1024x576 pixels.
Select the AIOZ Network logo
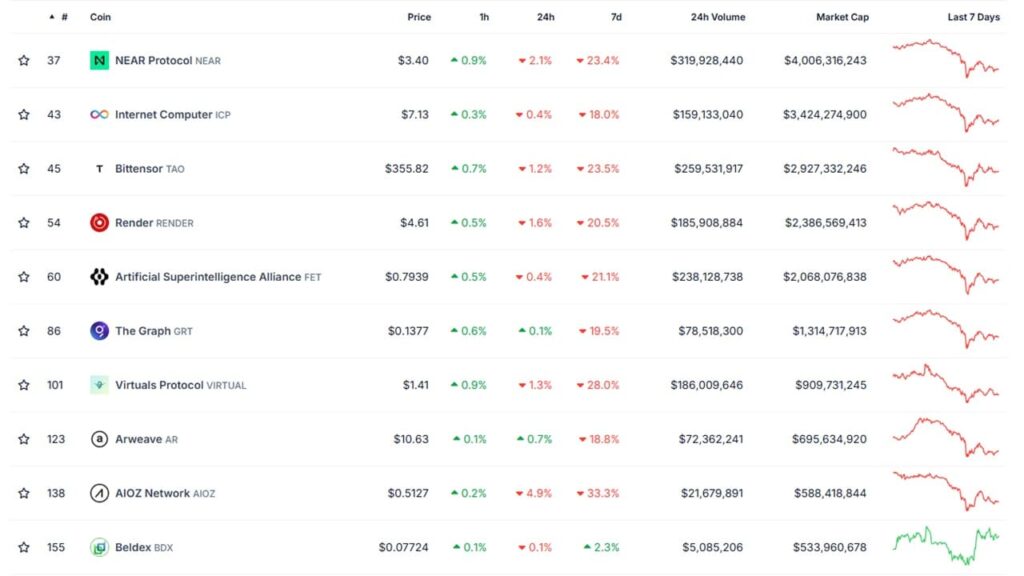click(x=97, y=492)
